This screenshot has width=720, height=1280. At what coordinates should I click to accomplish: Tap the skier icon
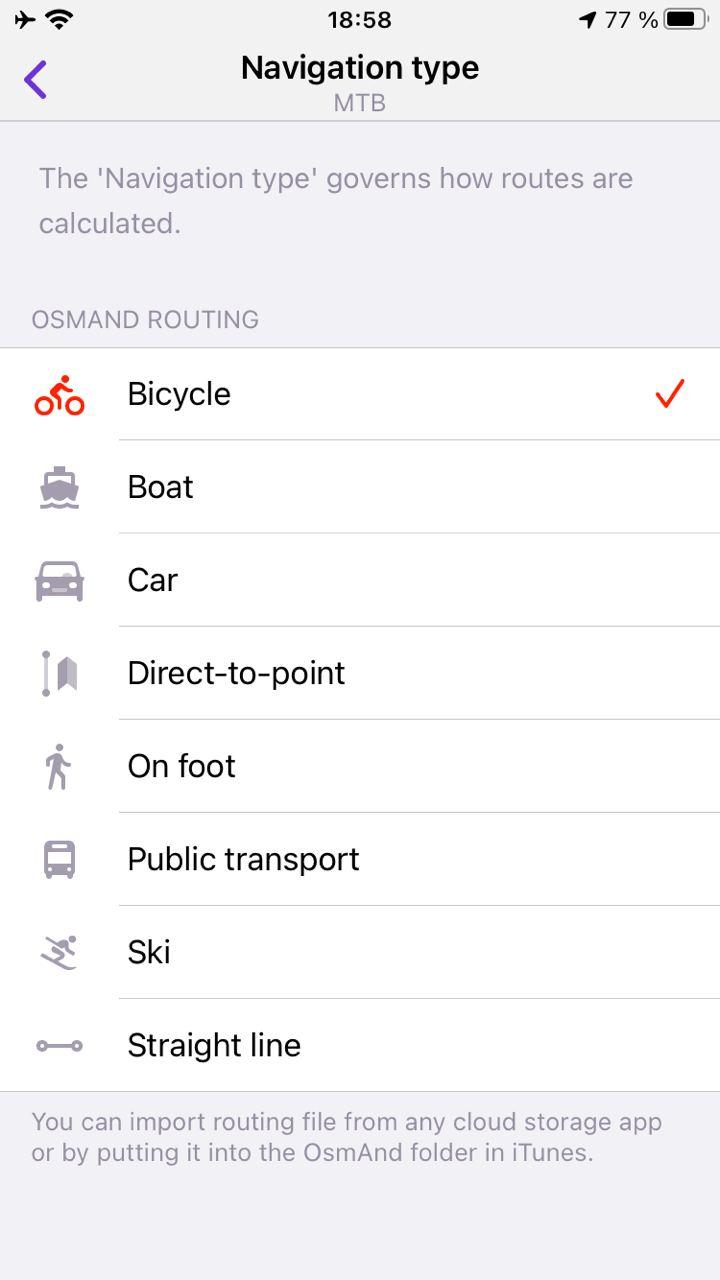[59, 952]
